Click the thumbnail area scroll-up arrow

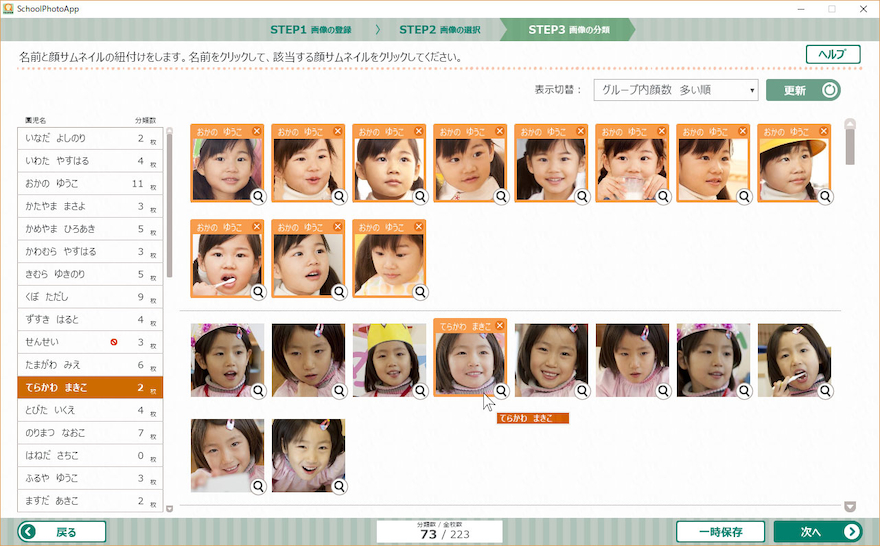tap(850, 123)
